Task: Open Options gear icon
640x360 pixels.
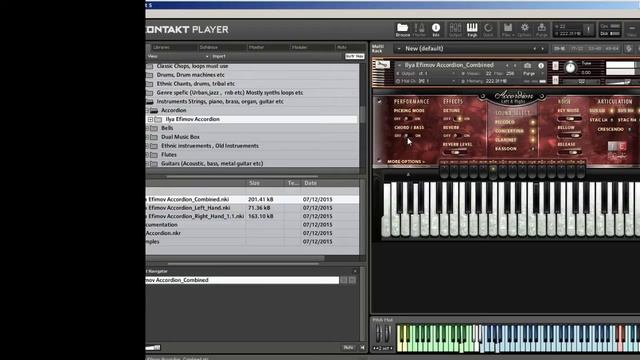Action: point(524,29)
